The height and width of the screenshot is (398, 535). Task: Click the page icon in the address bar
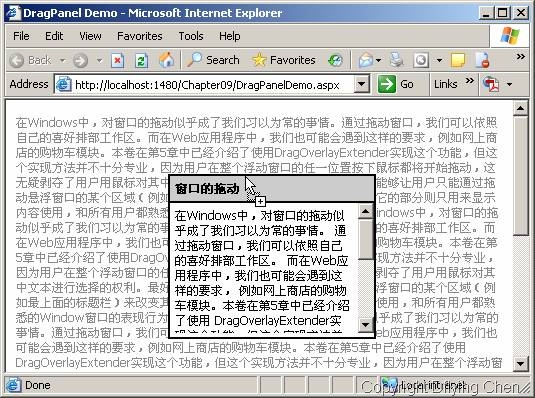tap(63, 84)
